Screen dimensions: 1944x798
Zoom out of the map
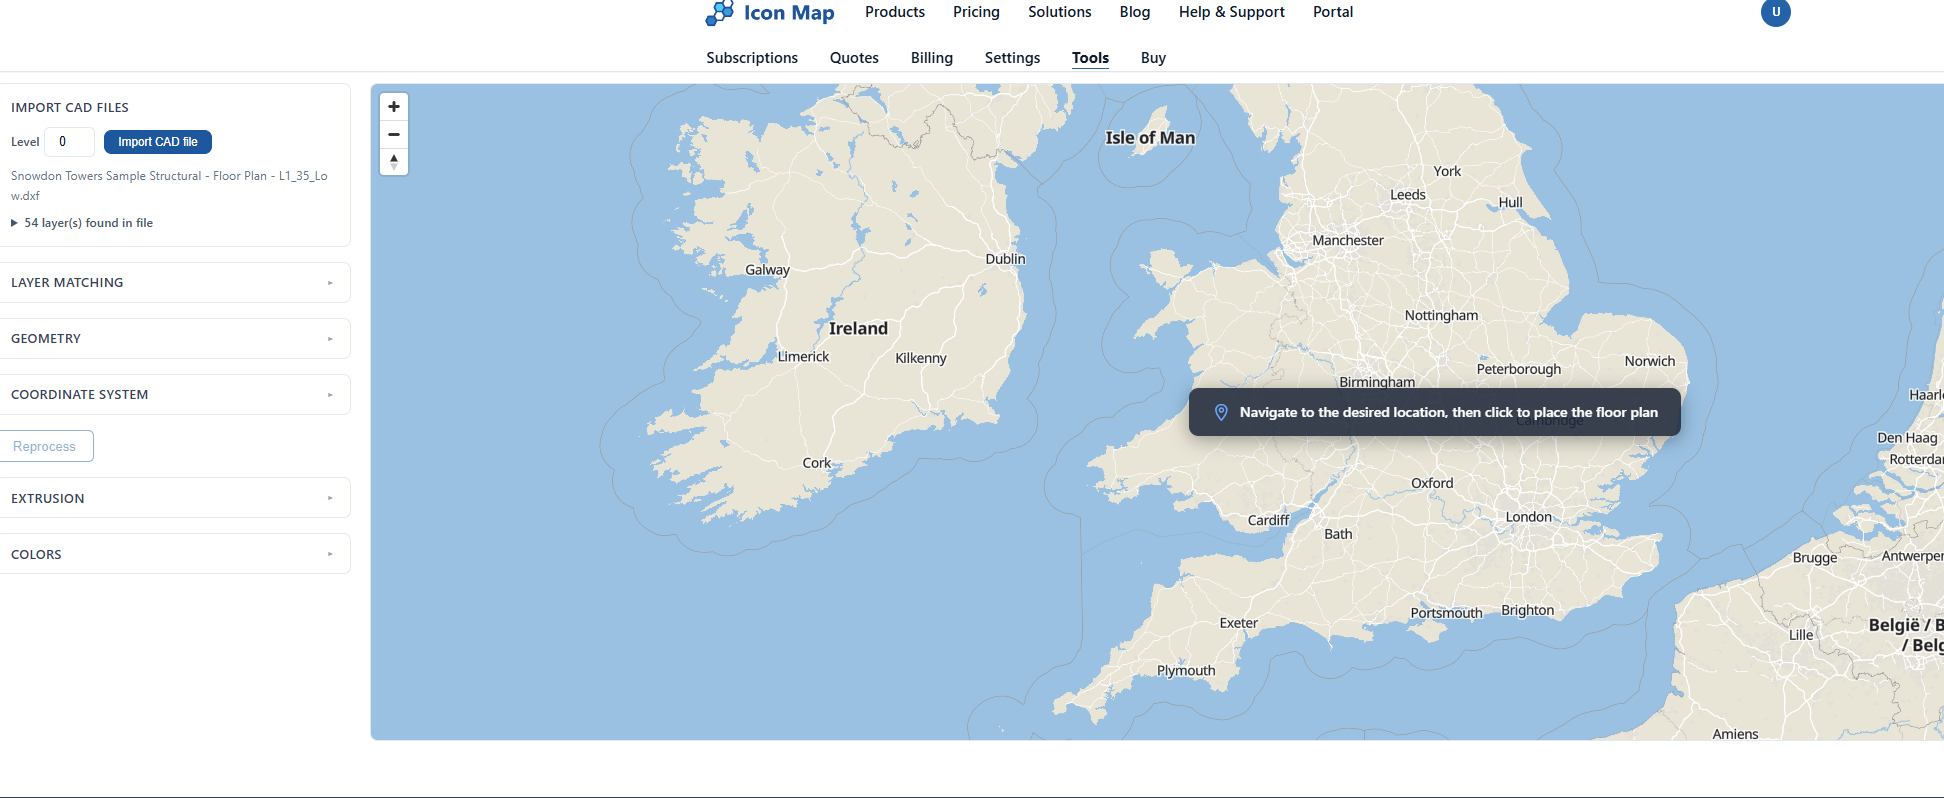[x=394, y=135]
